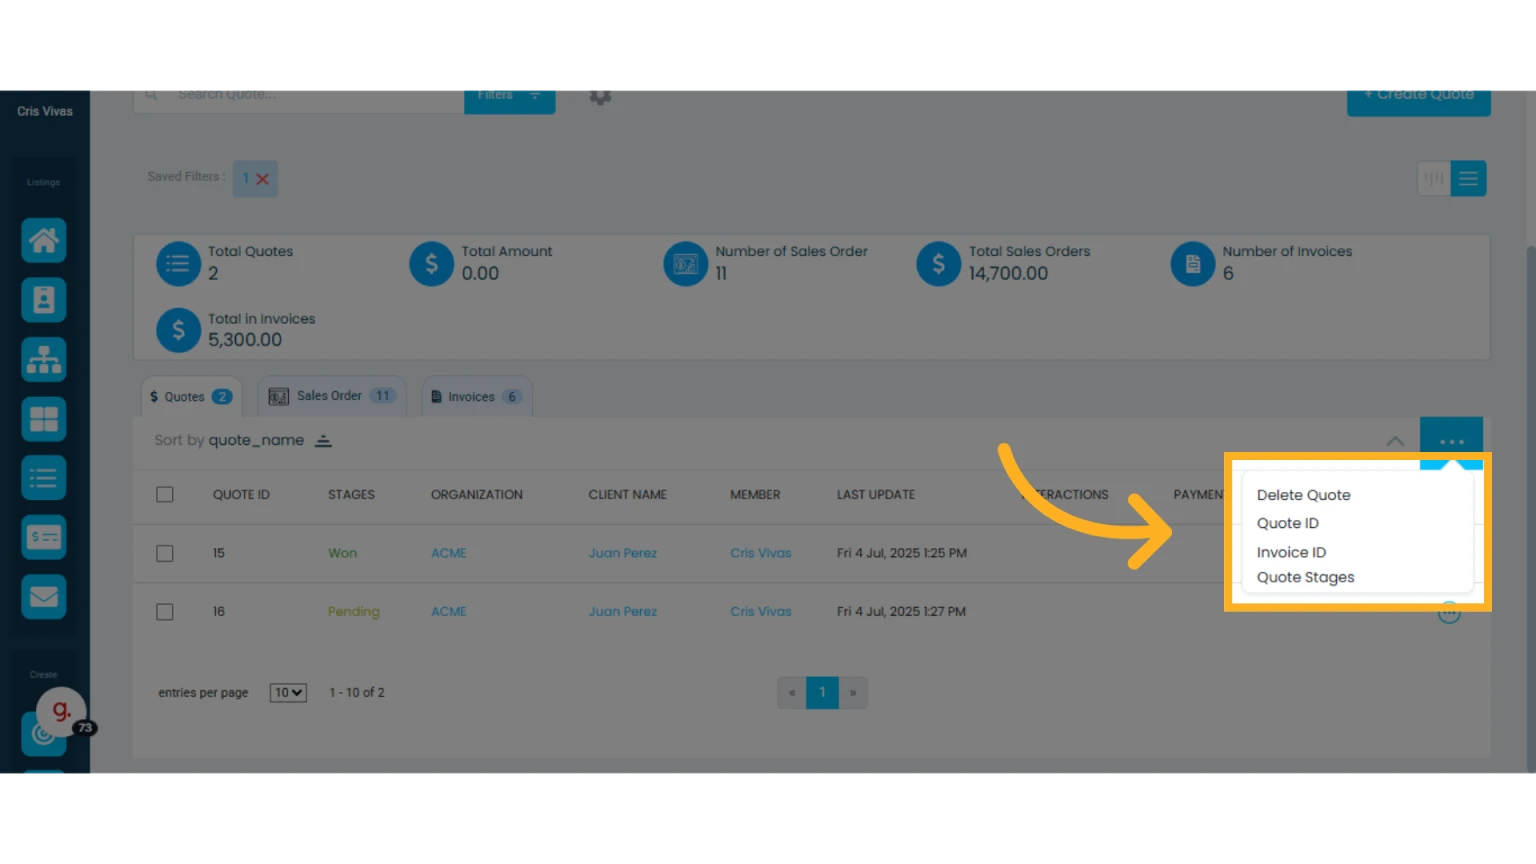
Task: Open Cris Vivas member link for quote 16
Action: pos(761,612)
